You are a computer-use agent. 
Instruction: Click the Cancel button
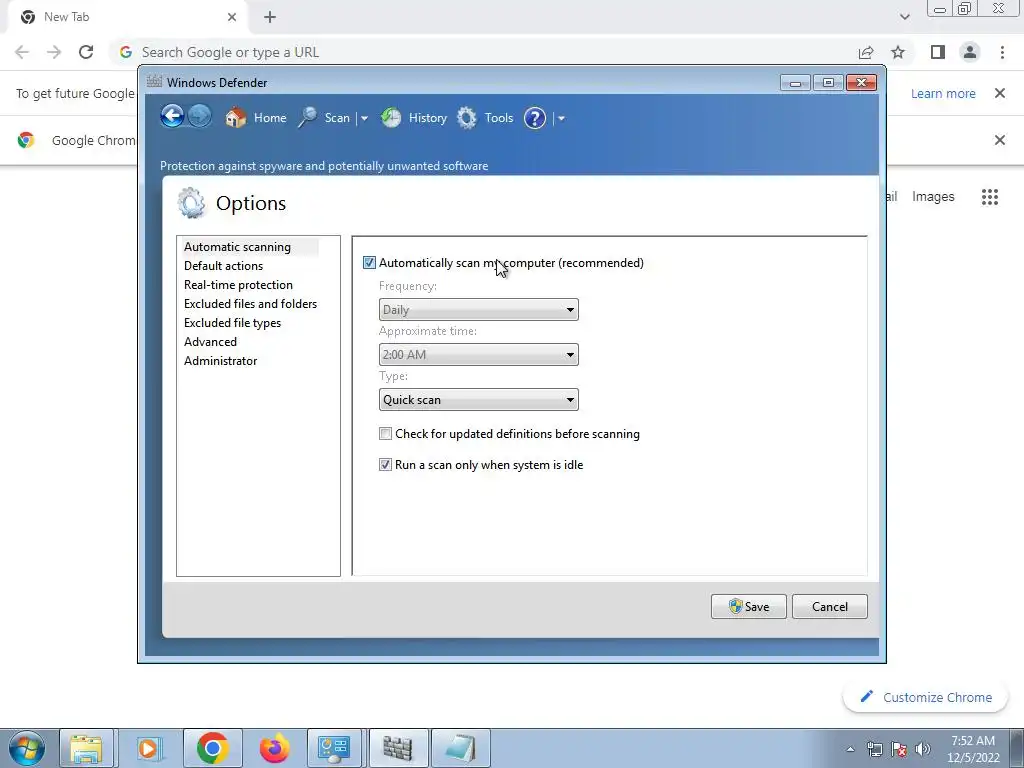pyautogui.click(x=830, y=607)
